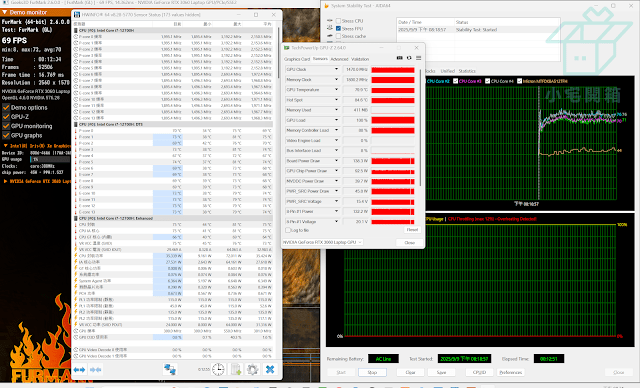Image resolution: width=640 pixels, height=388 pixels.
Task: Click GPU Clock red sensor graph bar
Action: pos(393,70)
